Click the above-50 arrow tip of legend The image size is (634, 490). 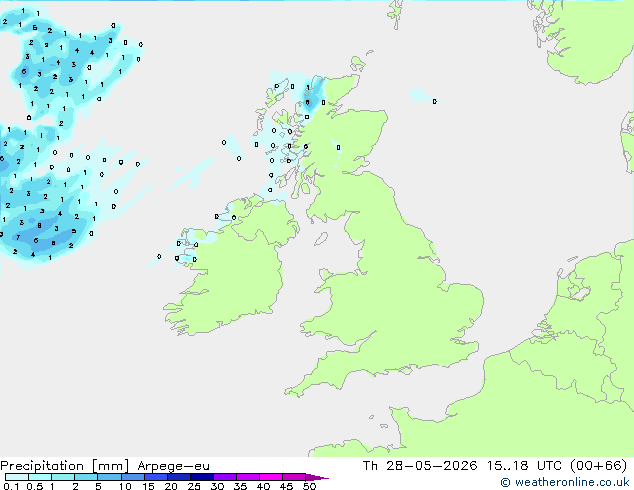(317, 477)
